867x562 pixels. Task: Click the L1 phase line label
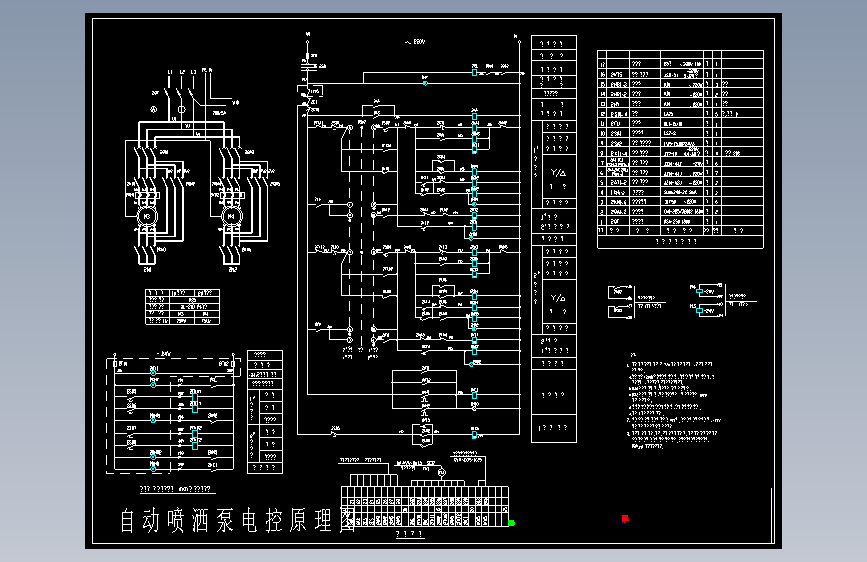(170, 72)
